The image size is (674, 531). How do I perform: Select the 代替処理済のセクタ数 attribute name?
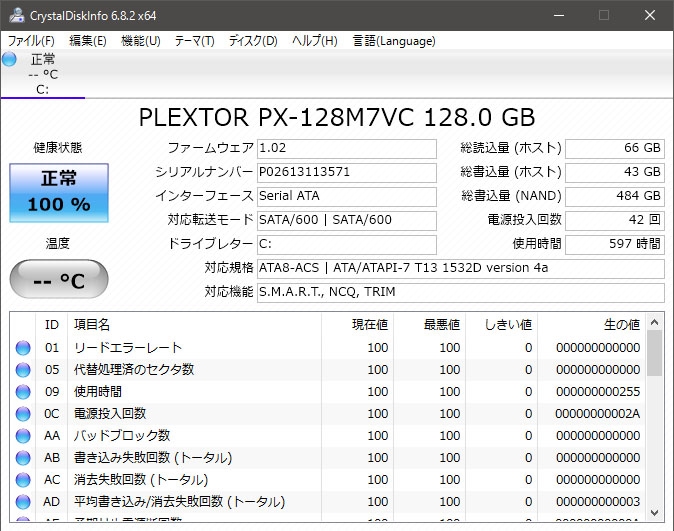[134, 369]
